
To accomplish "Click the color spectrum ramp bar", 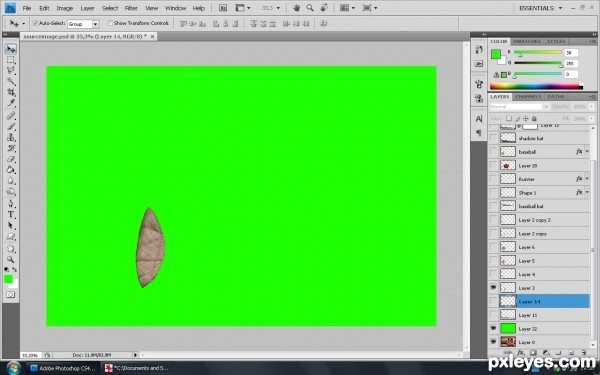I will 536,86.
